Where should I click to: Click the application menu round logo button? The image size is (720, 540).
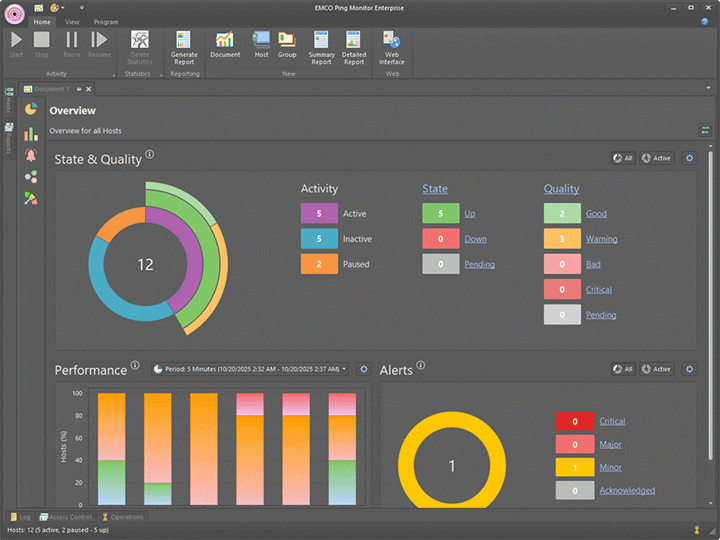tap(14, 13)
